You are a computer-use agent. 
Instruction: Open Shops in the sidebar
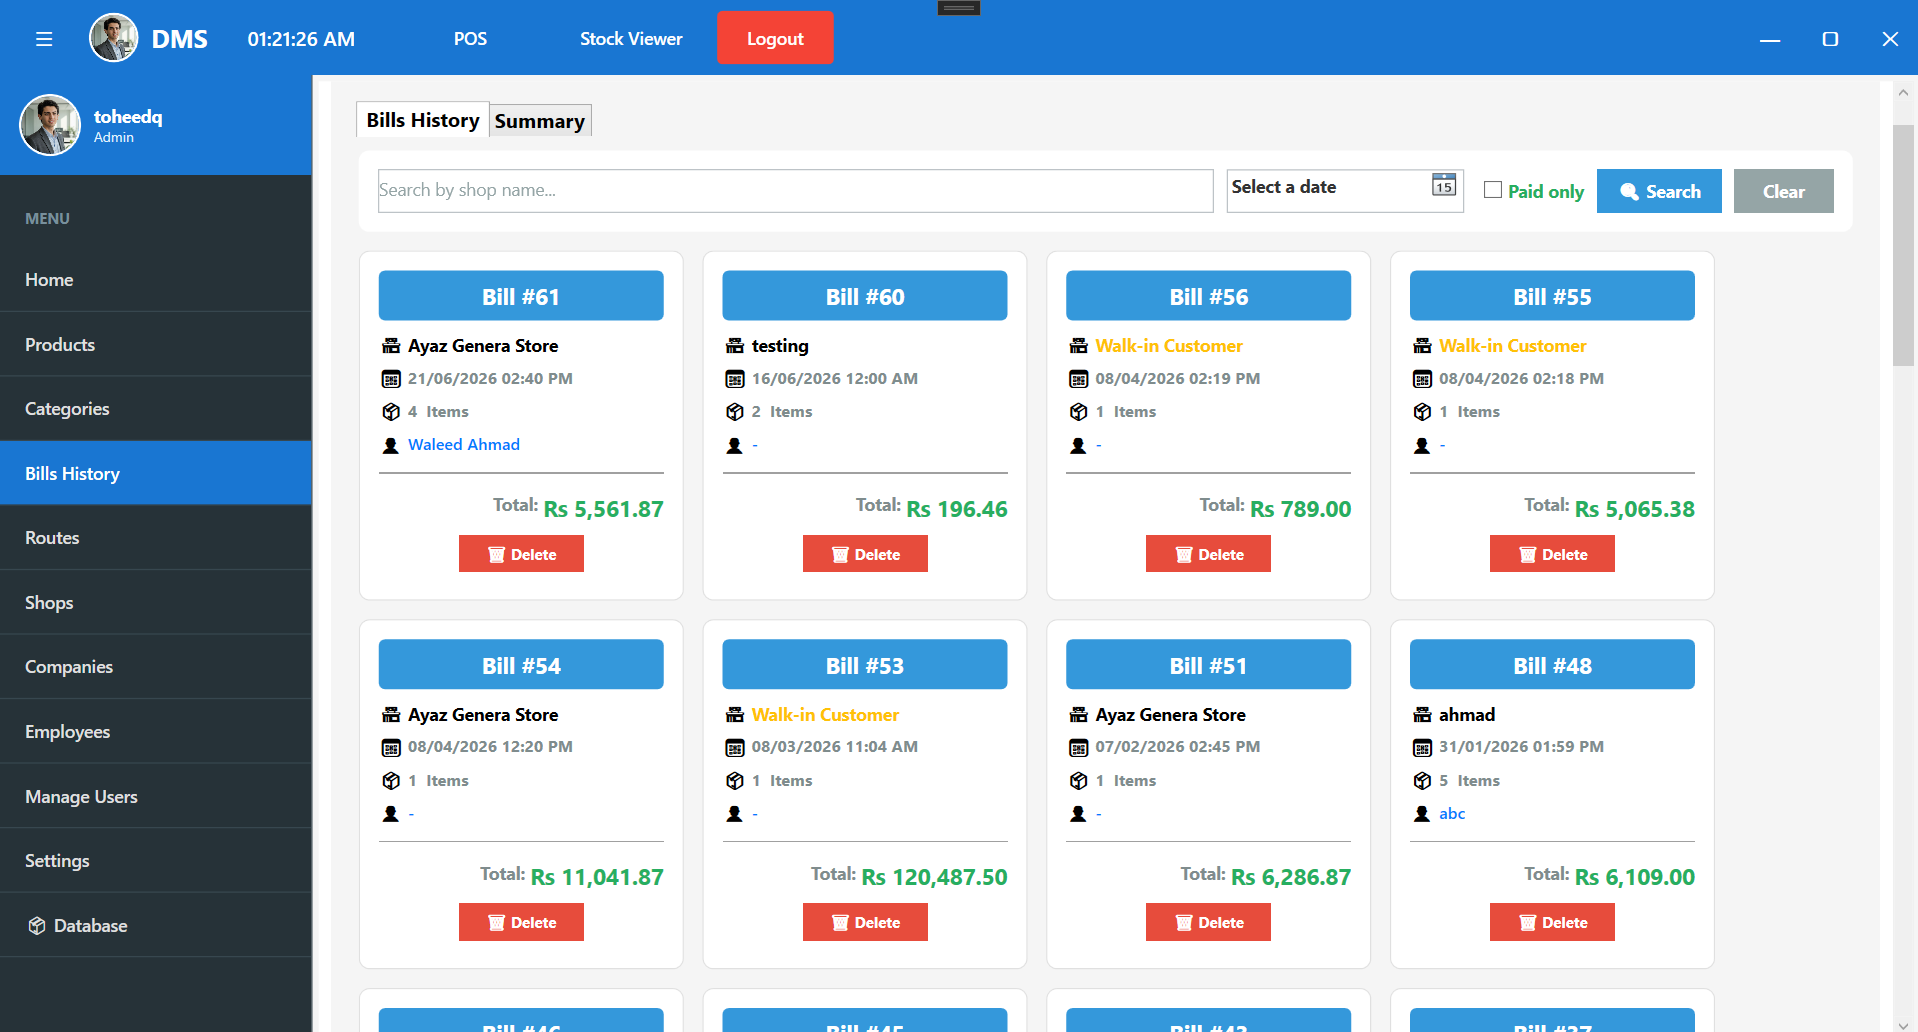click(156, 603)
